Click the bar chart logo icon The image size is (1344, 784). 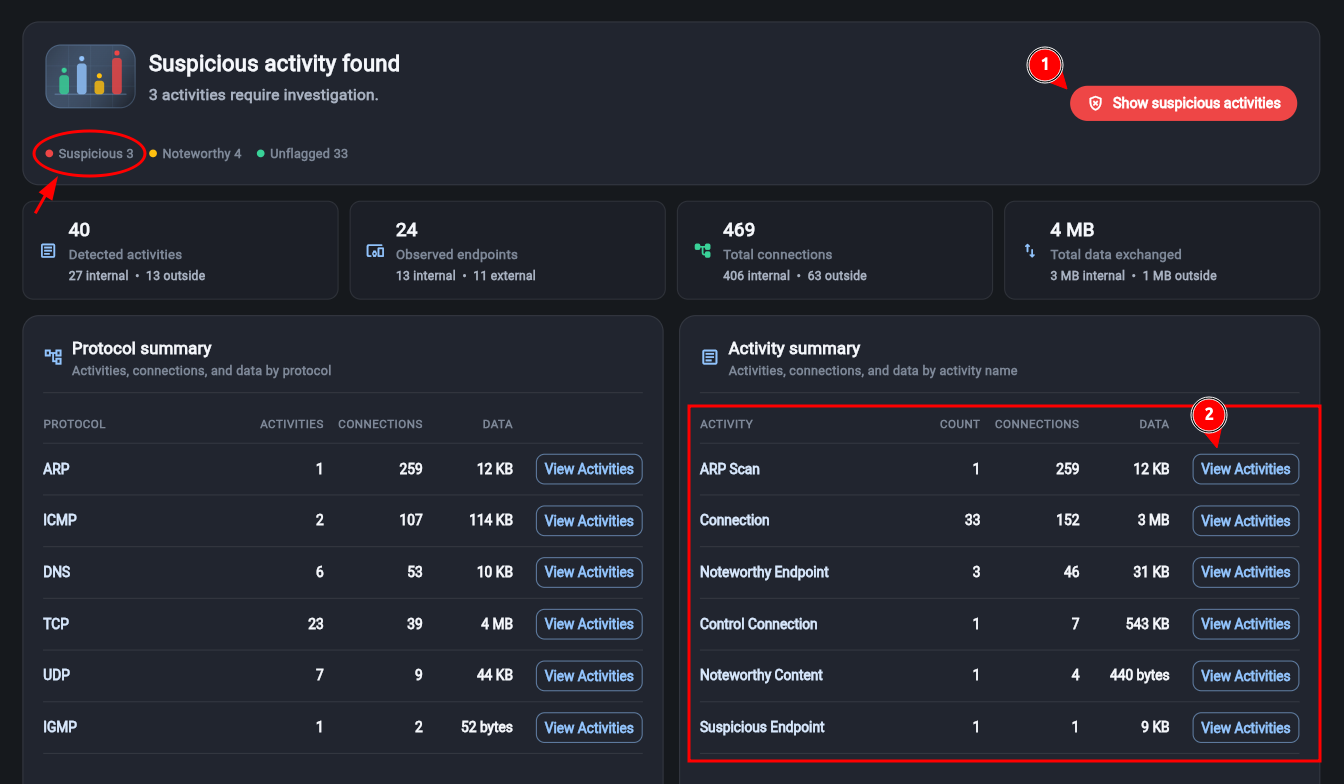[x=90, y=76]
